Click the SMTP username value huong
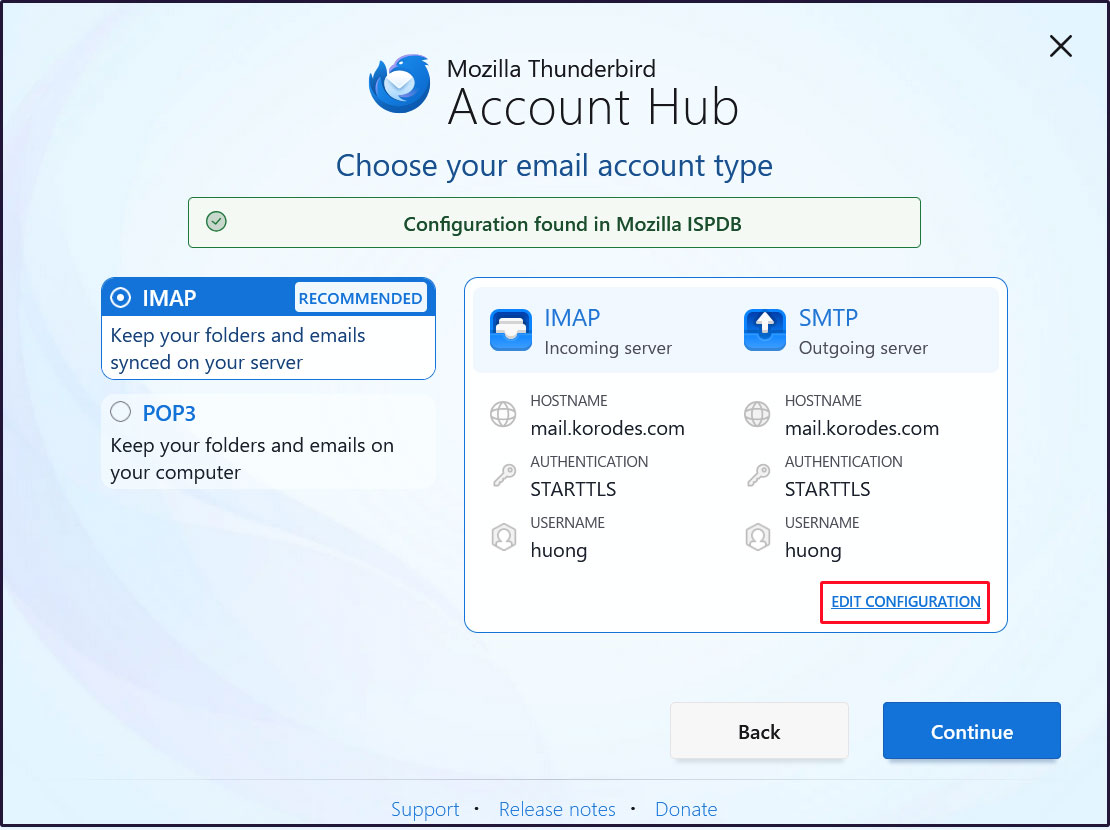 813,551
